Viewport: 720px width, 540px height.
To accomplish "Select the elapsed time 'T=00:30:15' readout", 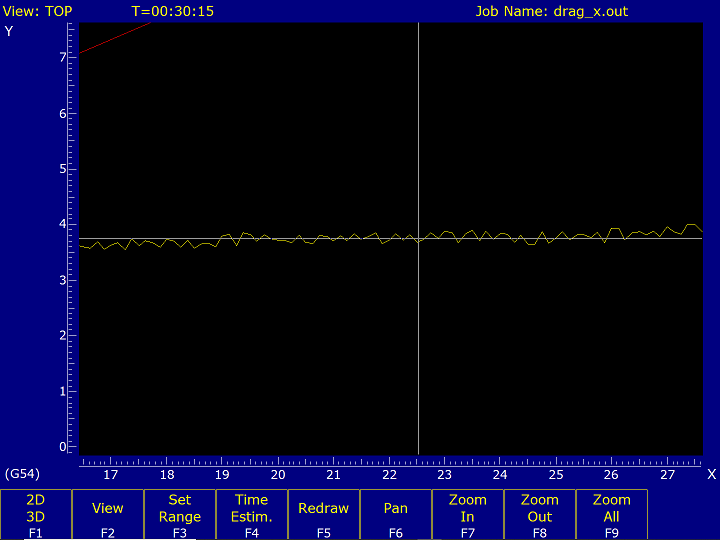I will point(173,11).
